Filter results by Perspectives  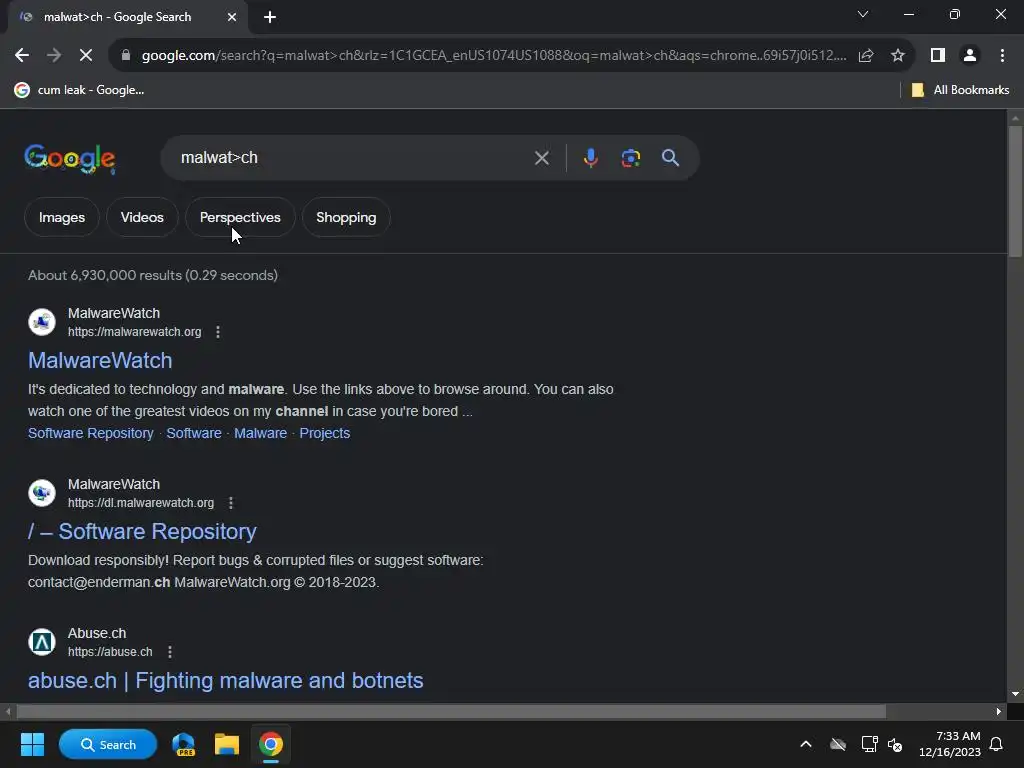tap(240, 217)
